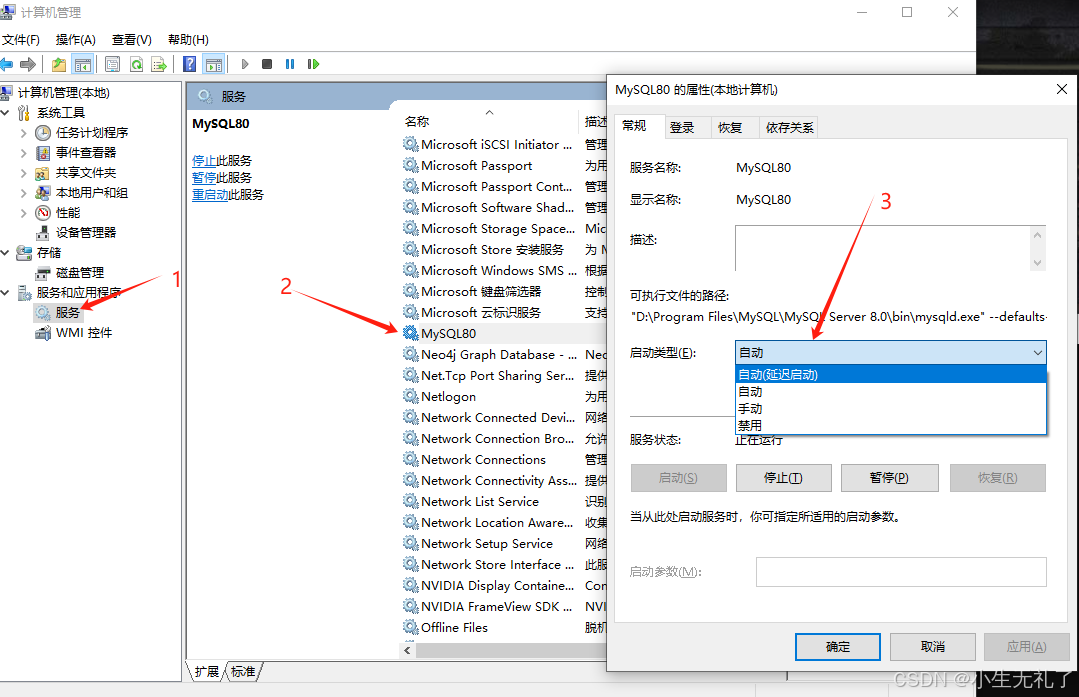
Task: Select 共享文件夹 in the tree
Action: 86,172
